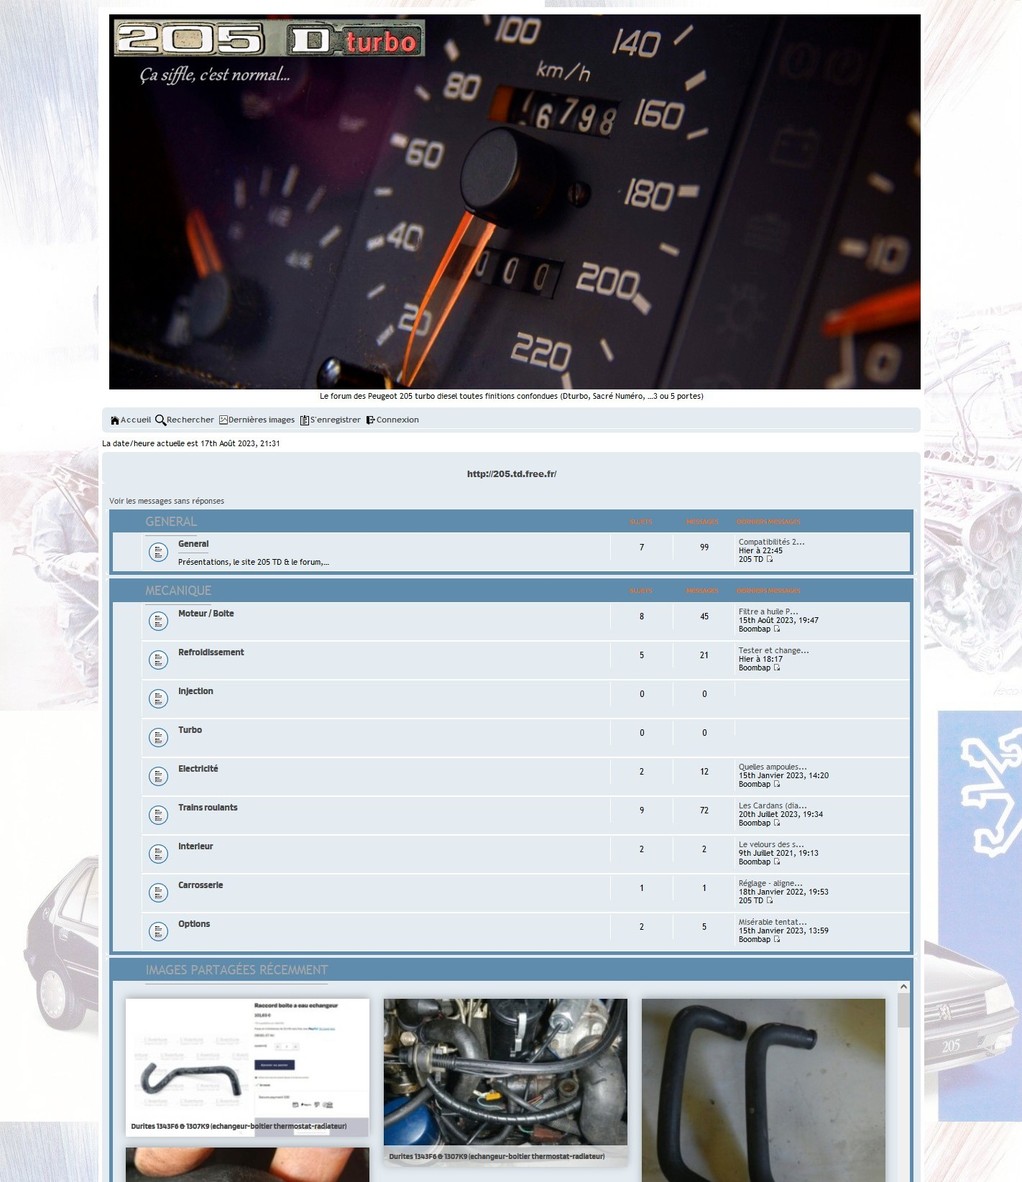
Task: Click the forum icon beside Turbo
Action: (x=158, y=738)
